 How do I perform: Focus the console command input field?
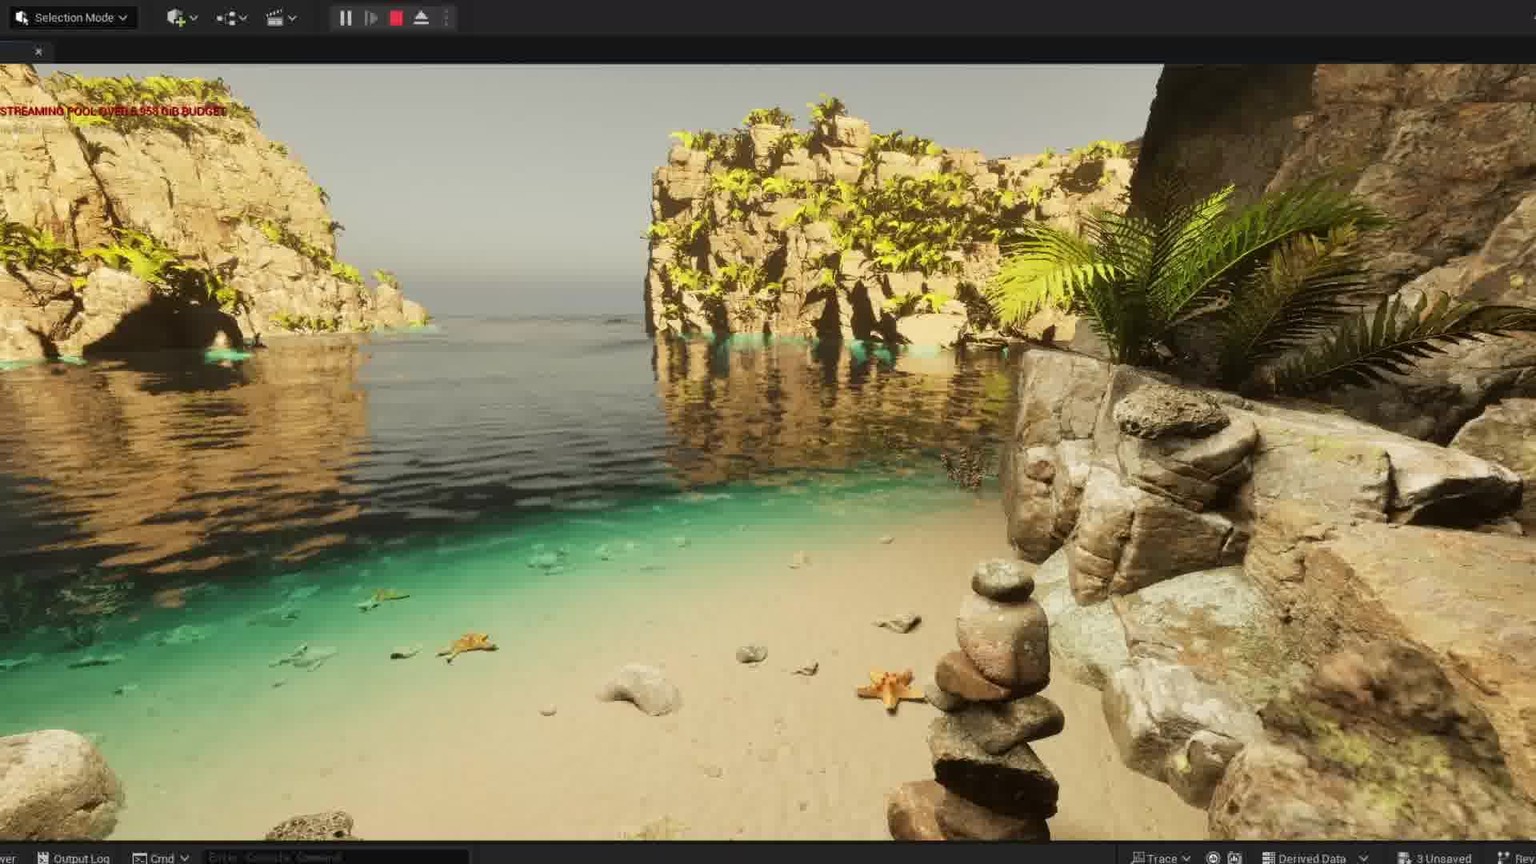click(335, 857)
